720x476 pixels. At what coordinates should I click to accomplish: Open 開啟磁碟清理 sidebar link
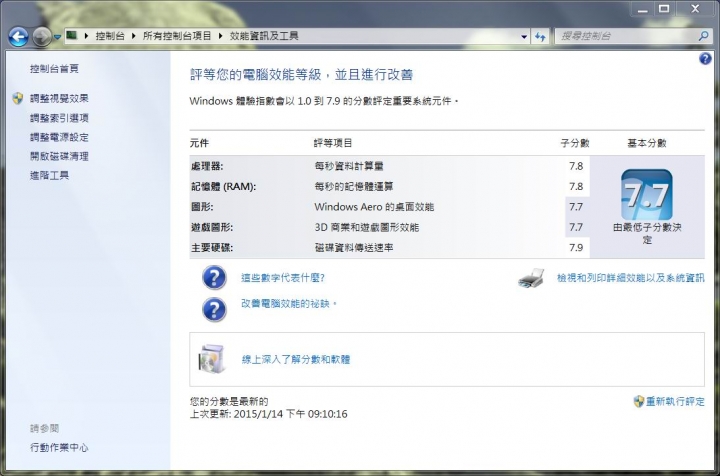(59, 156)
